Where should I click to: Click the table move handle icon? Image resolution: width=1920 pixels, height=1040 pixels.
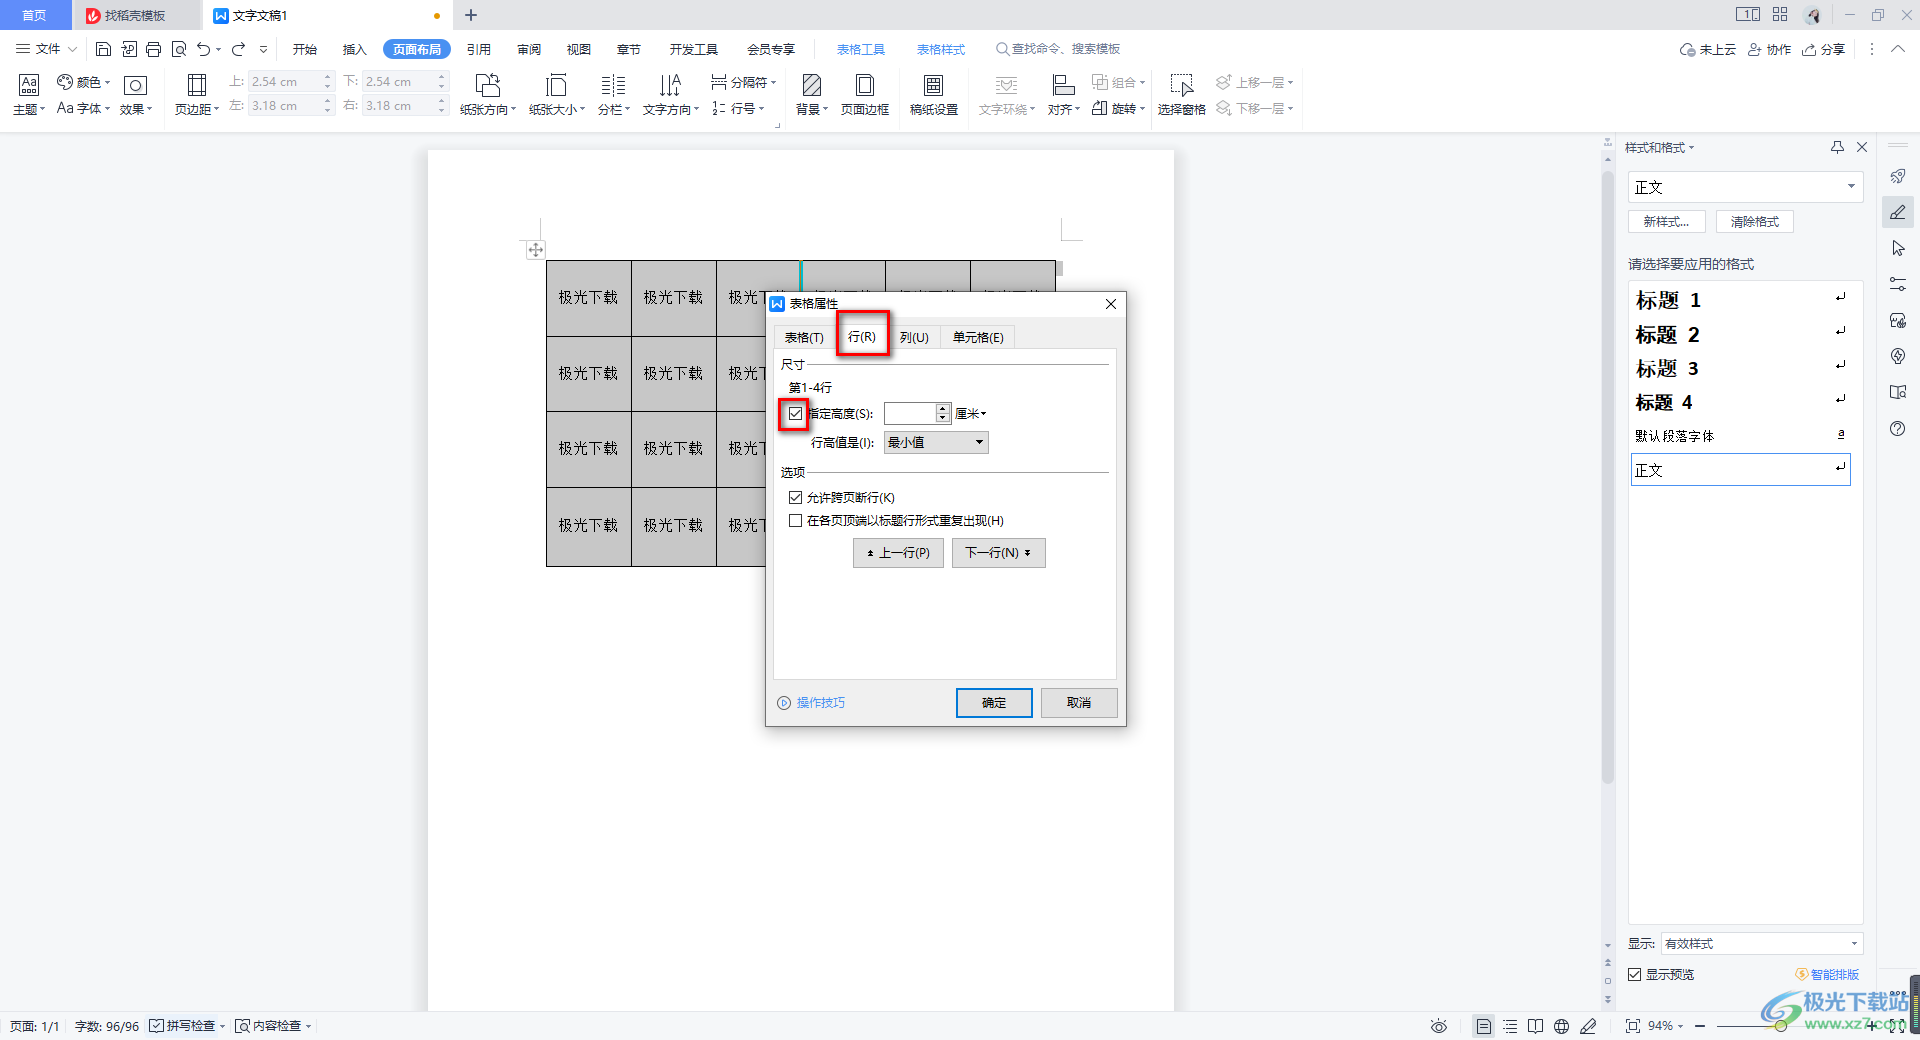pos(536,250)
